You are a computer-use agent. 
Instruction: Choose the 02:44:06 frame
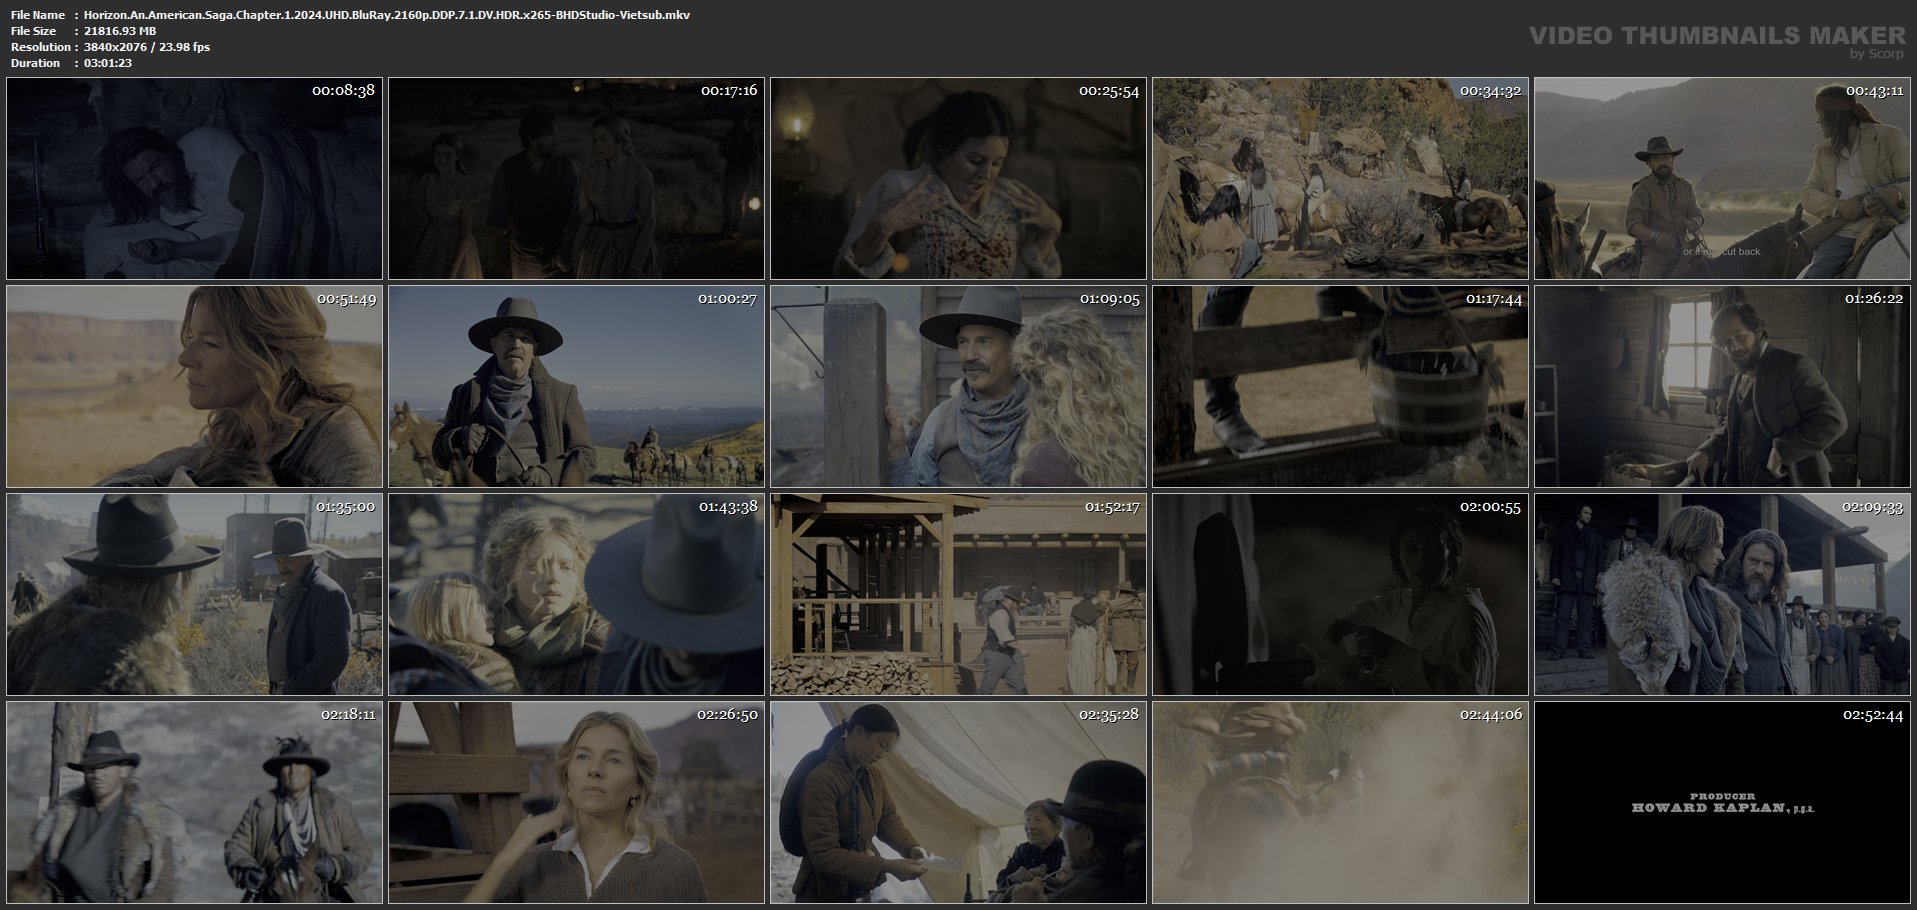pos(1340,803)
